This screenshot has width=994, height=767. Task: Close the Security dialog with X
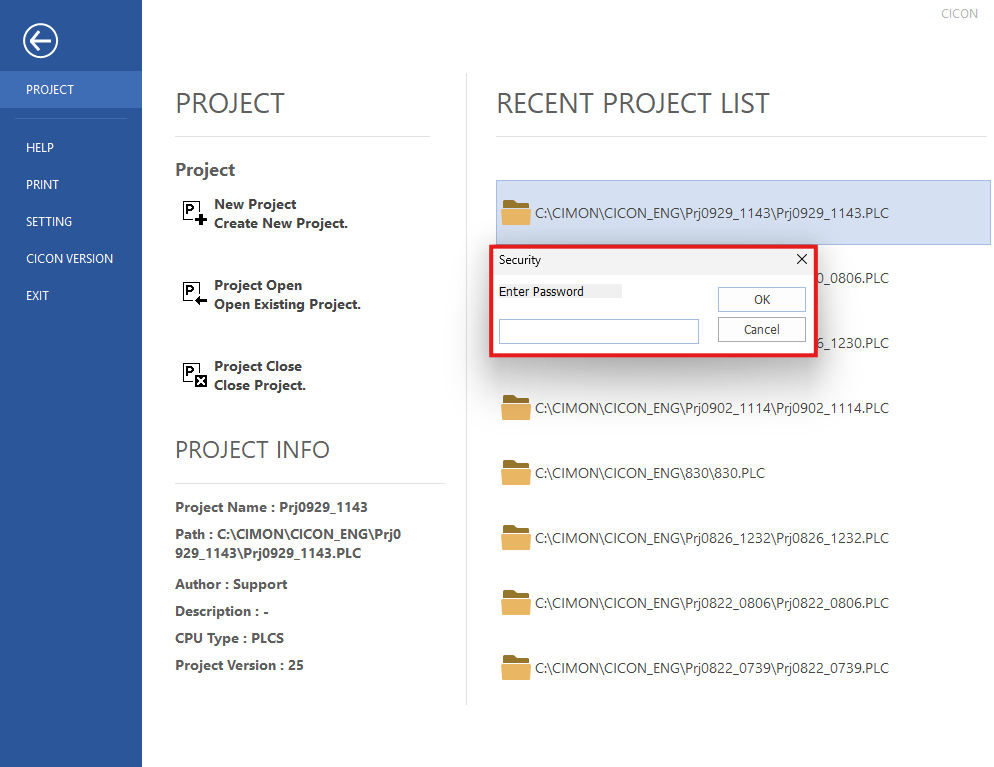point(801,260)
